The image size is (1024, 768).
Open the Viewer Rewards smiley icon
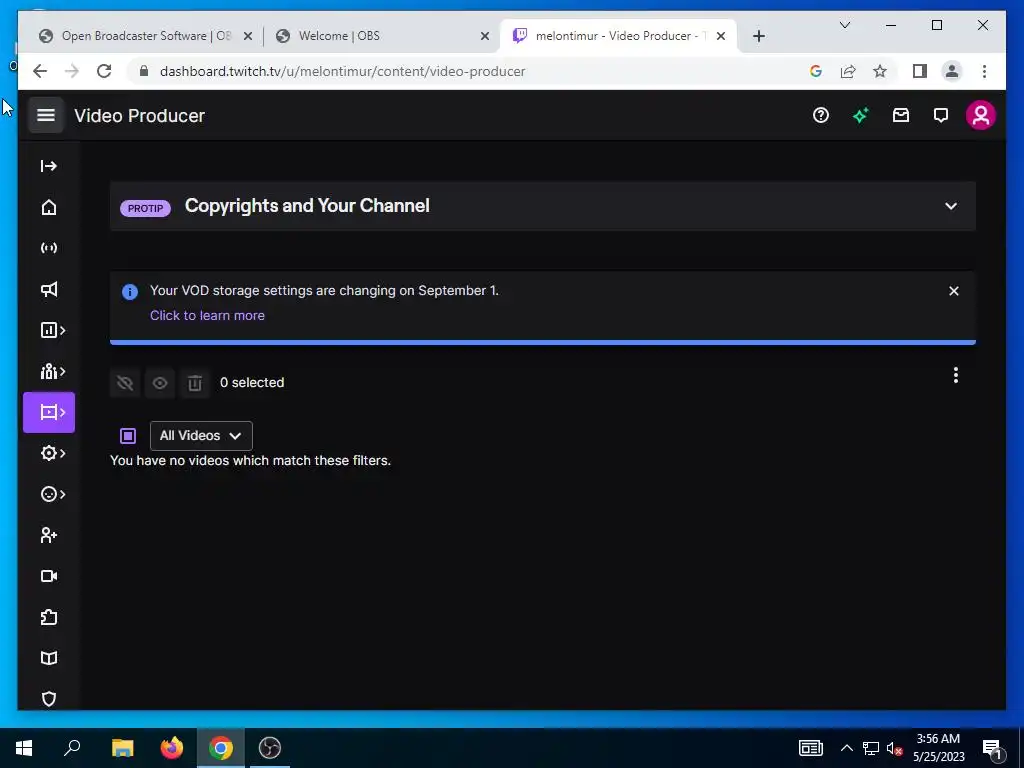53,494
